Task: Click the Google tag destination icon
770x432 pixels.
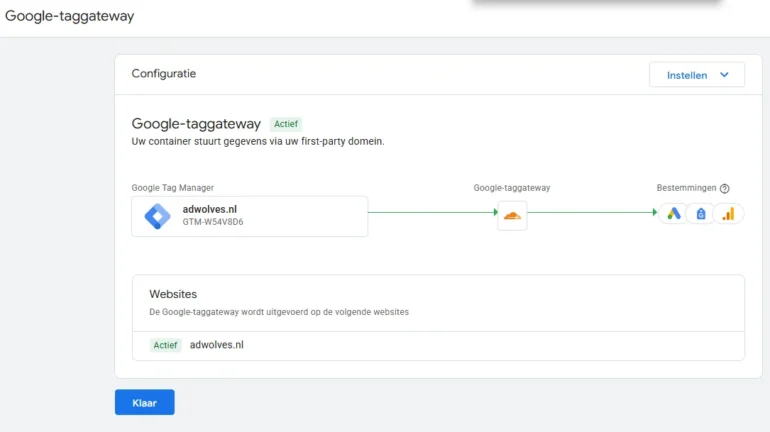Action: [701, 214]
